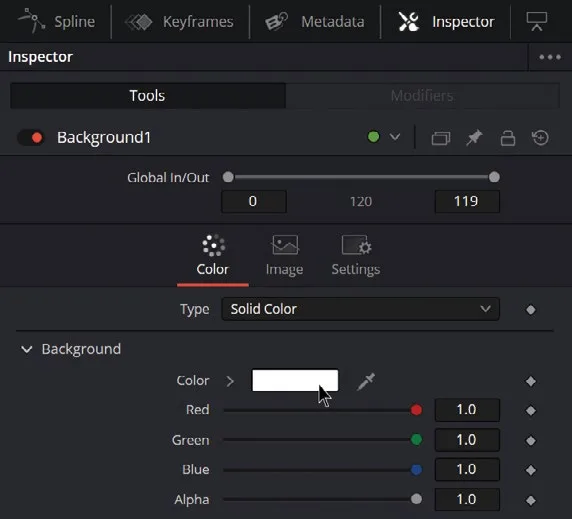572x519 pixels.
Task: Lock the Background1 node
Action: (x=507, y=138)
